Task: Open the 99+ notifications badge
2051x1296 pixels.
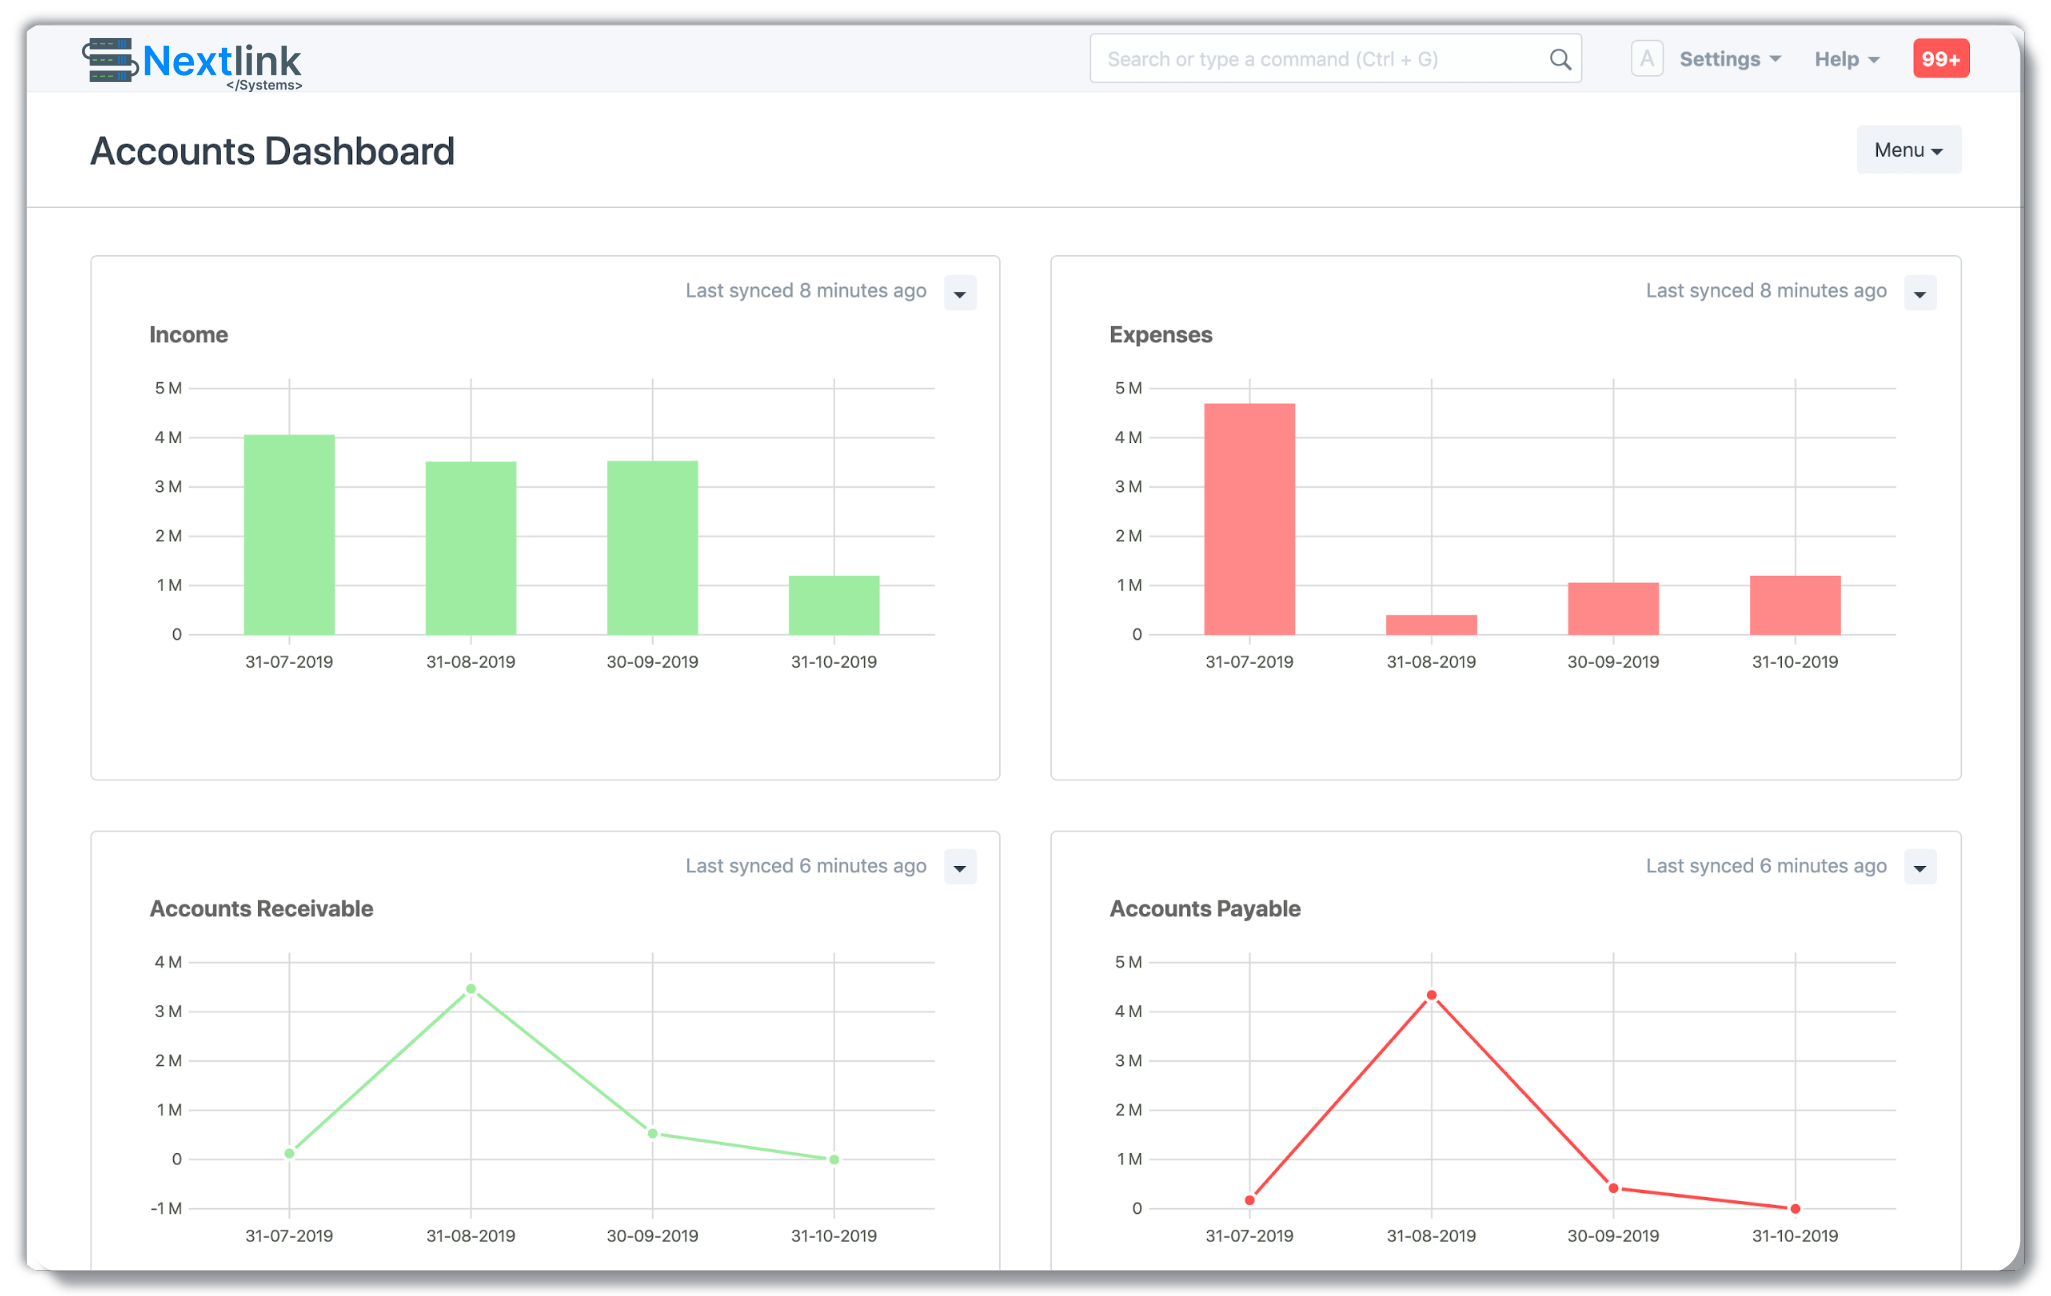Action: [1940, 59]
